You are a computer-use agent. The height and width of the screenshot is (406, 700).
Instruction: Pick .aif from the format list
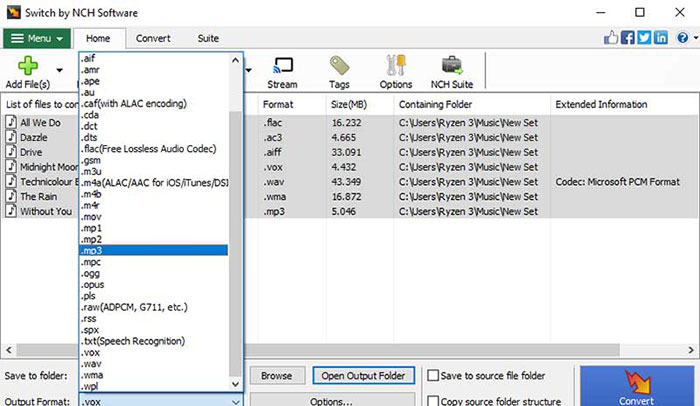point(154,58)
